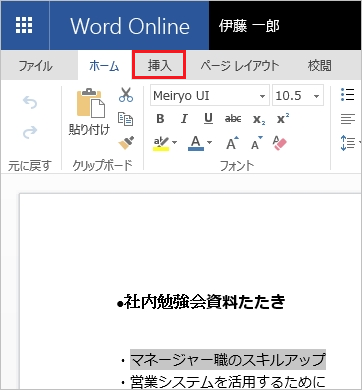Image resolution: width=362 pixels, height=390 pixels.
Task: Click the bullet list icon
Action: [348, 95]
